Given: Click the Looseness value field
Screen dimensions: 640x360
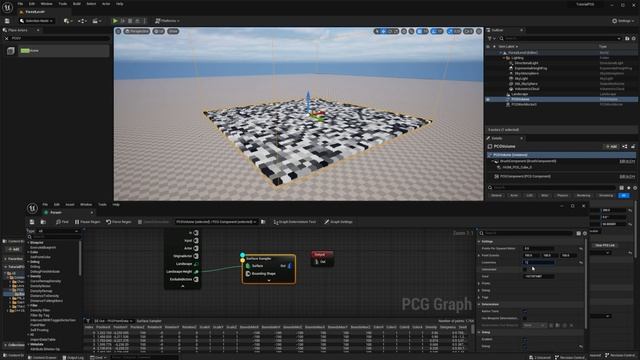Looking at the screenshot, I should click(539, 262).
